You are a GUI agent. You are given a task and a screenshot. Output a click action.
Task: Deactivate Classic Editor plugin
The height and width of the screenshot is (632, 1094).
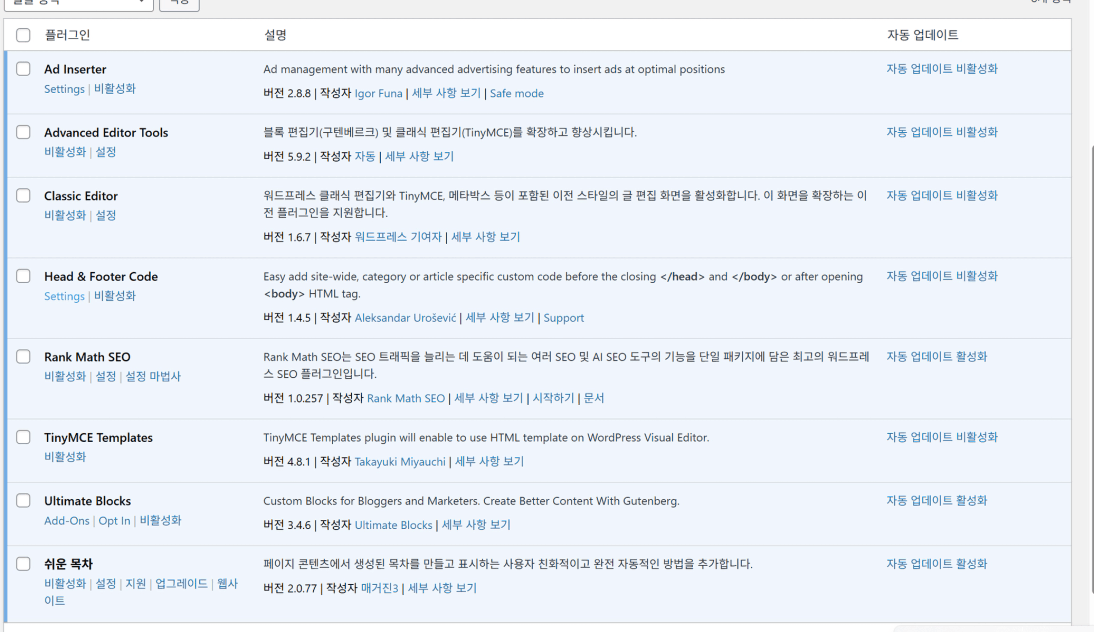pos(65,216)
